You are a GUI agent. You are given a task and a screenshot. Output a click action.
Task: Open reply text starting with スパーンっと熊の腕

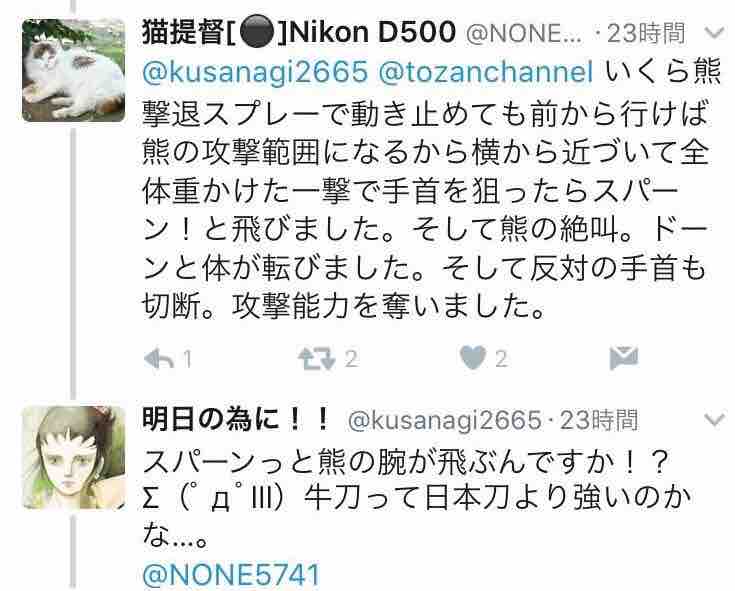pyautogui.click(x=417, y=499)
